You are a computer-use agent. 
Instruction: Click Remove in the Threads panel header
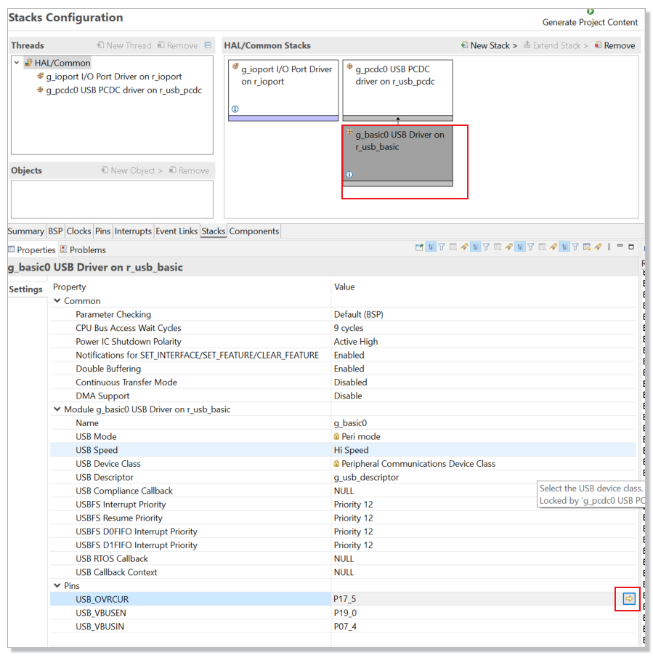[x=178, y=45]
